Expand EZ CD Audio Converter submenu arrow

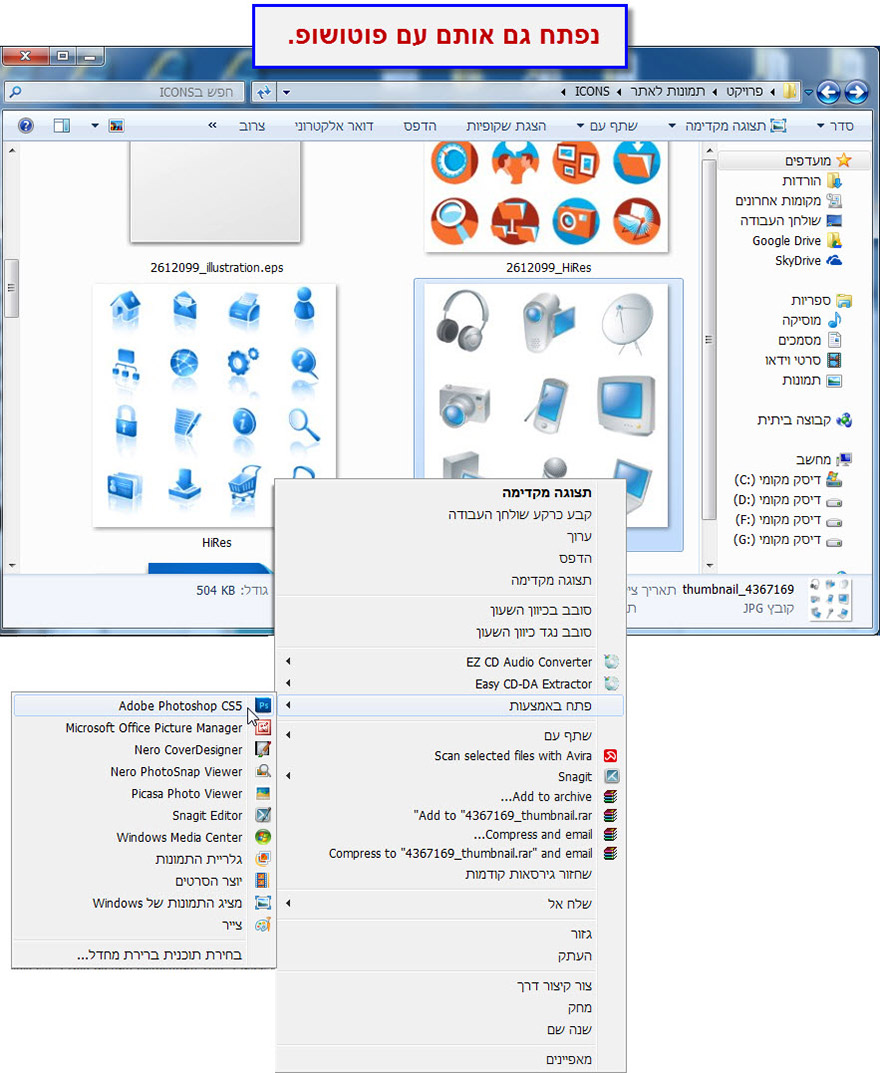(x=288, y=661)
